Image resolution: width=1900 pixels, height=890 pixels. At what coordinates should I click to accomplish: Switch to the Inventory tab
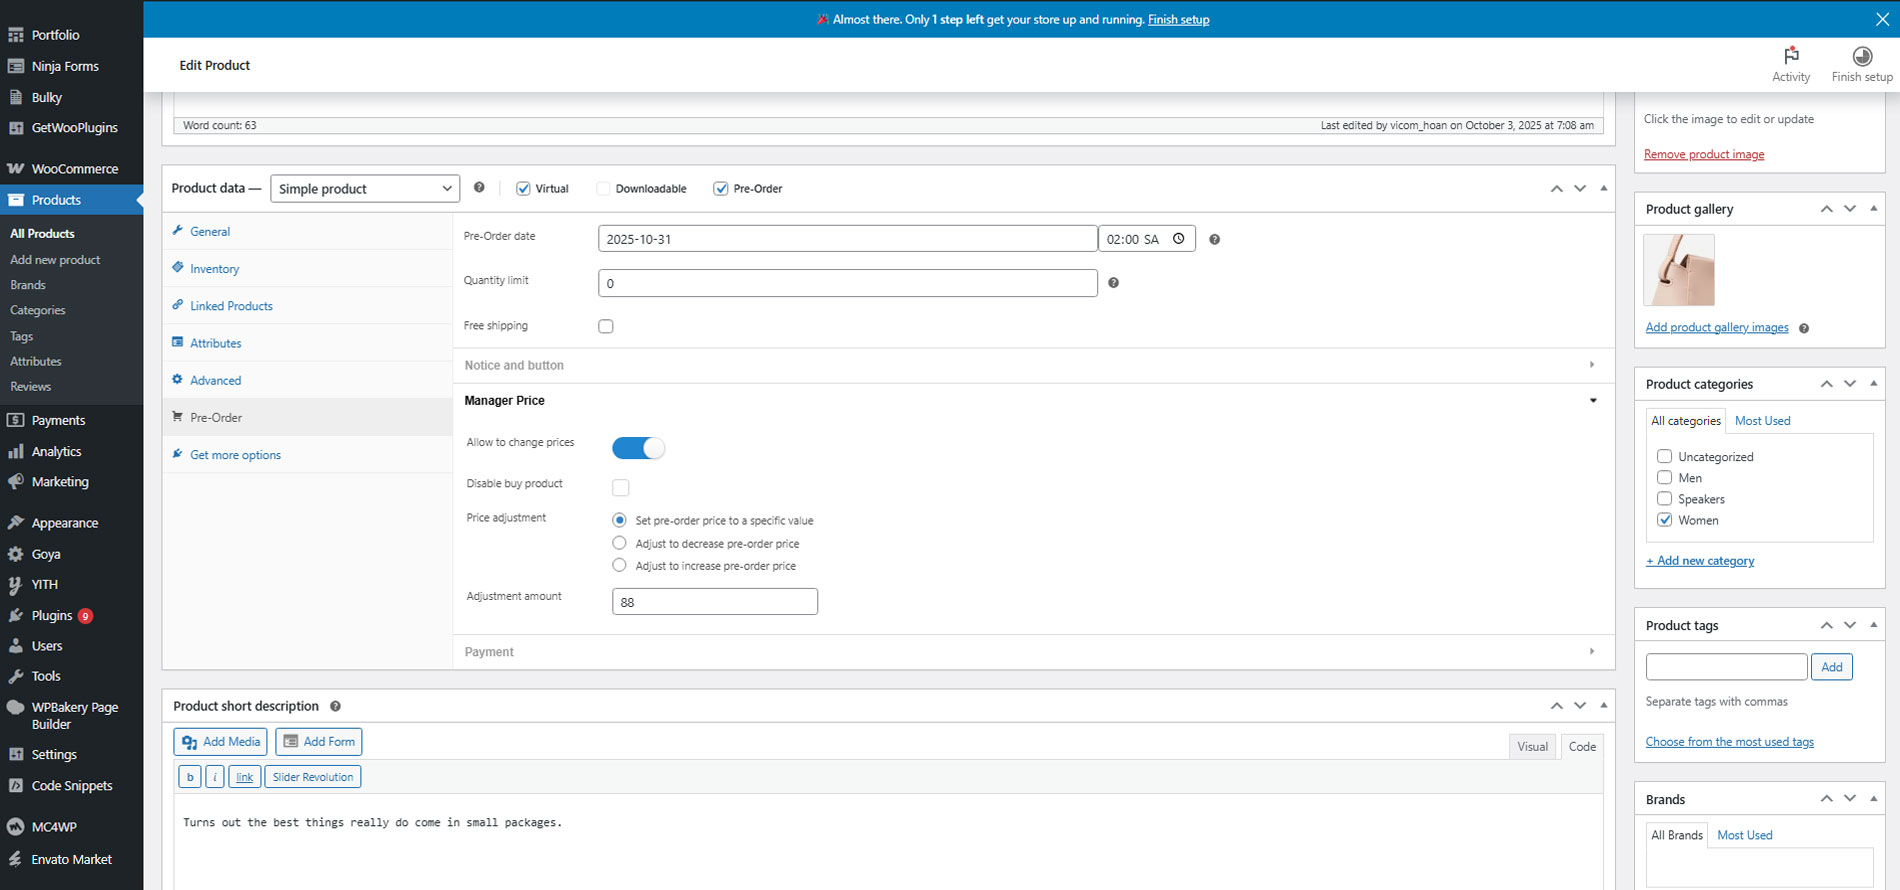tap(214, 269)
